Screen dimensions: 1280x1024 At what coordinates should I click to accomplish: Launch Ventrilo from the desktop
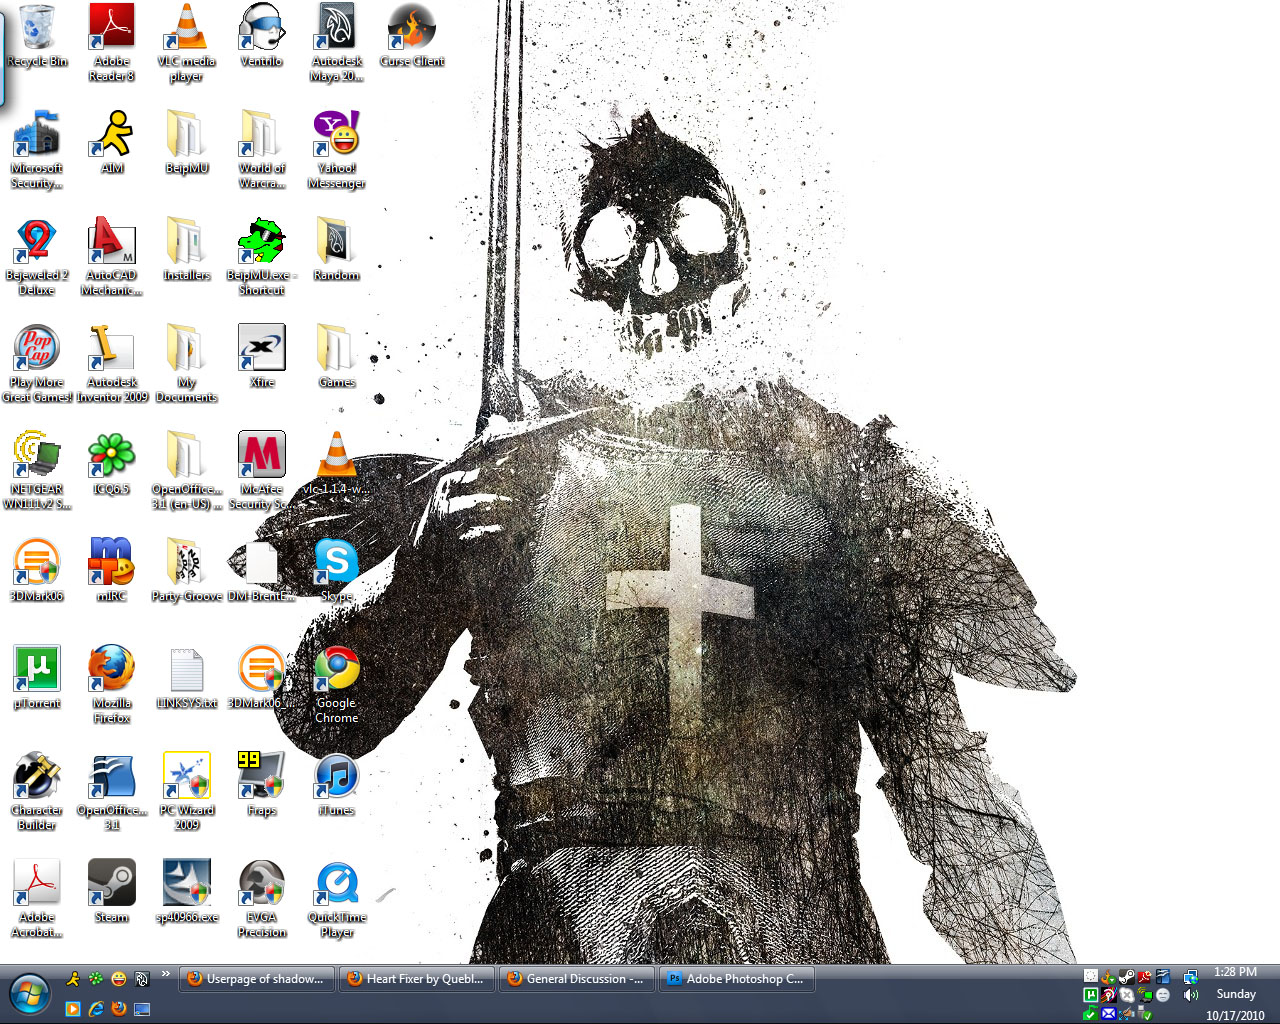tap(262, 30)
